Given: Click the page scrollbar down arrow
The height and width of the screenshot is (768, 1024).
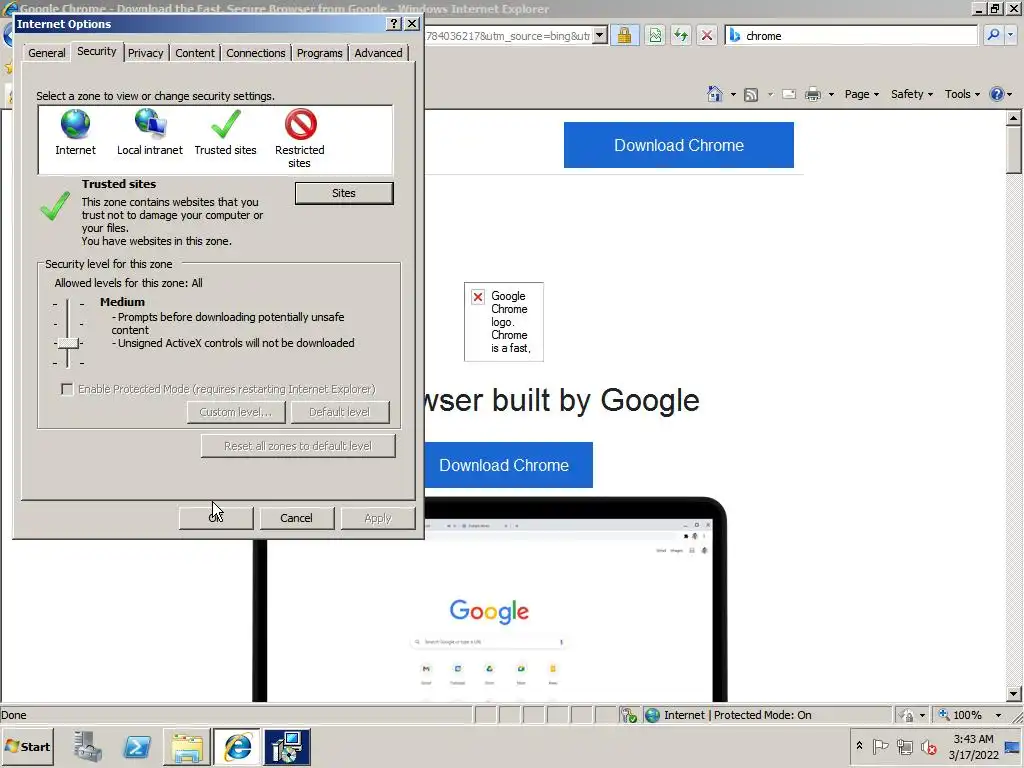Looking at the screenshot, I should (1014, 694).
